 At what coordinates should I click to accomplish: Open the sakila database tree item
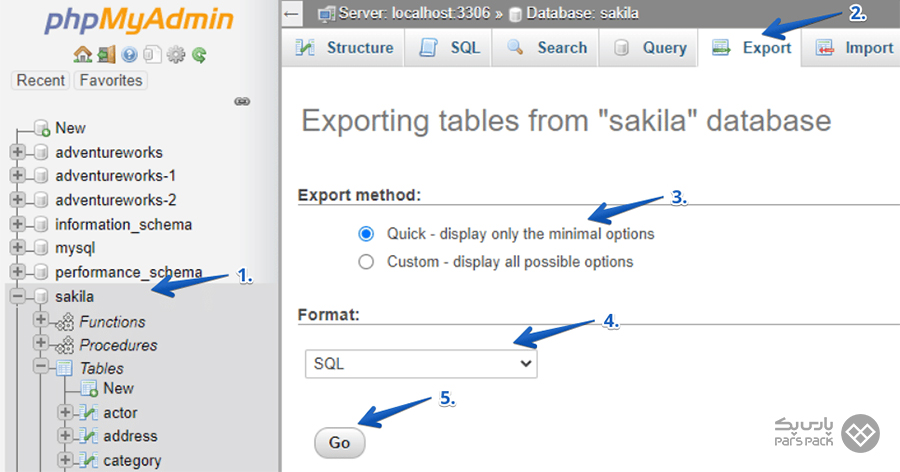74,297
